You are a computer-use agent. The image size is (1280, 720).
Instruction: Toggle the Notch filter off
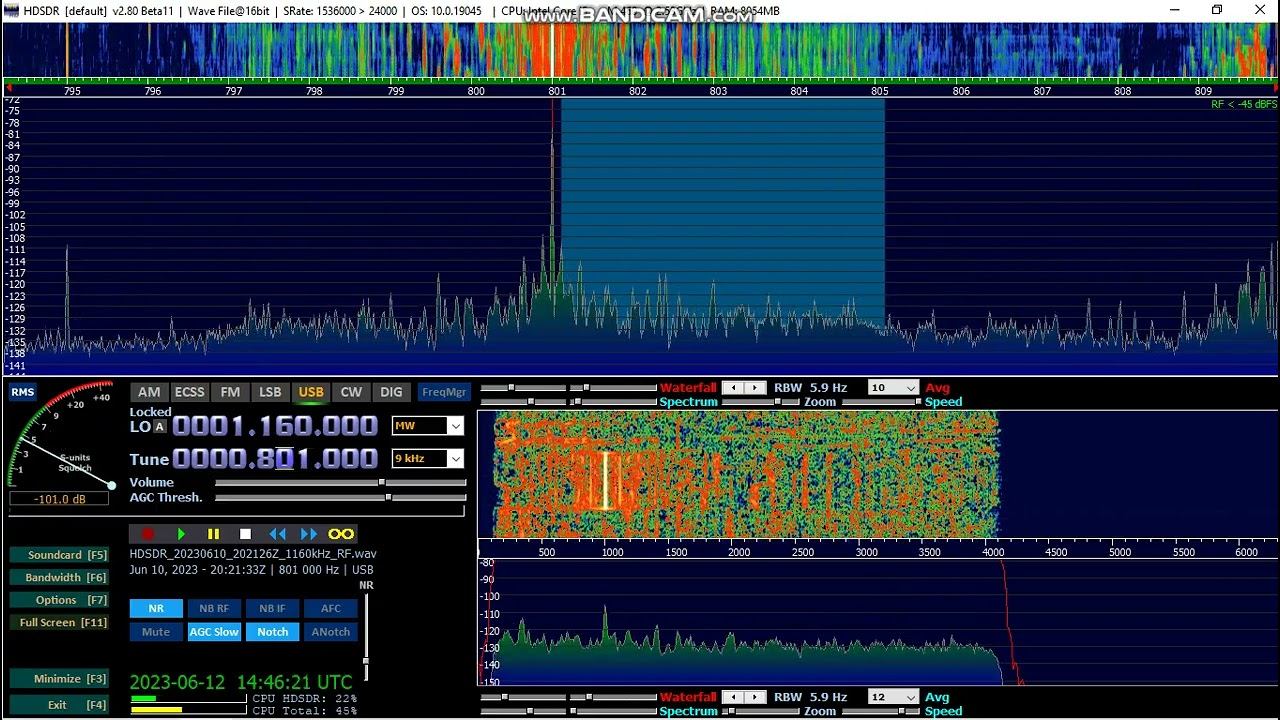(x=272, y=632)
